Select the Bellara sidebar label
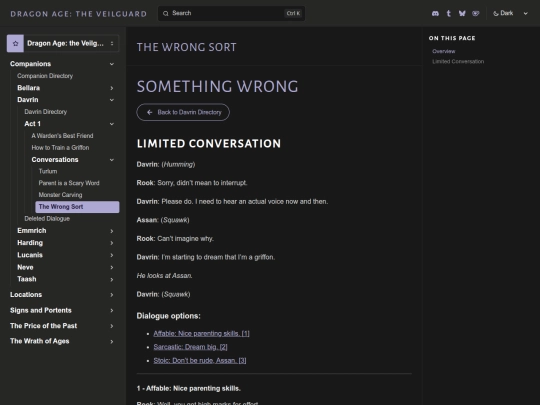The width and height of the screenshot is (540, 405). pyautogui.click(x=29, y=88)
